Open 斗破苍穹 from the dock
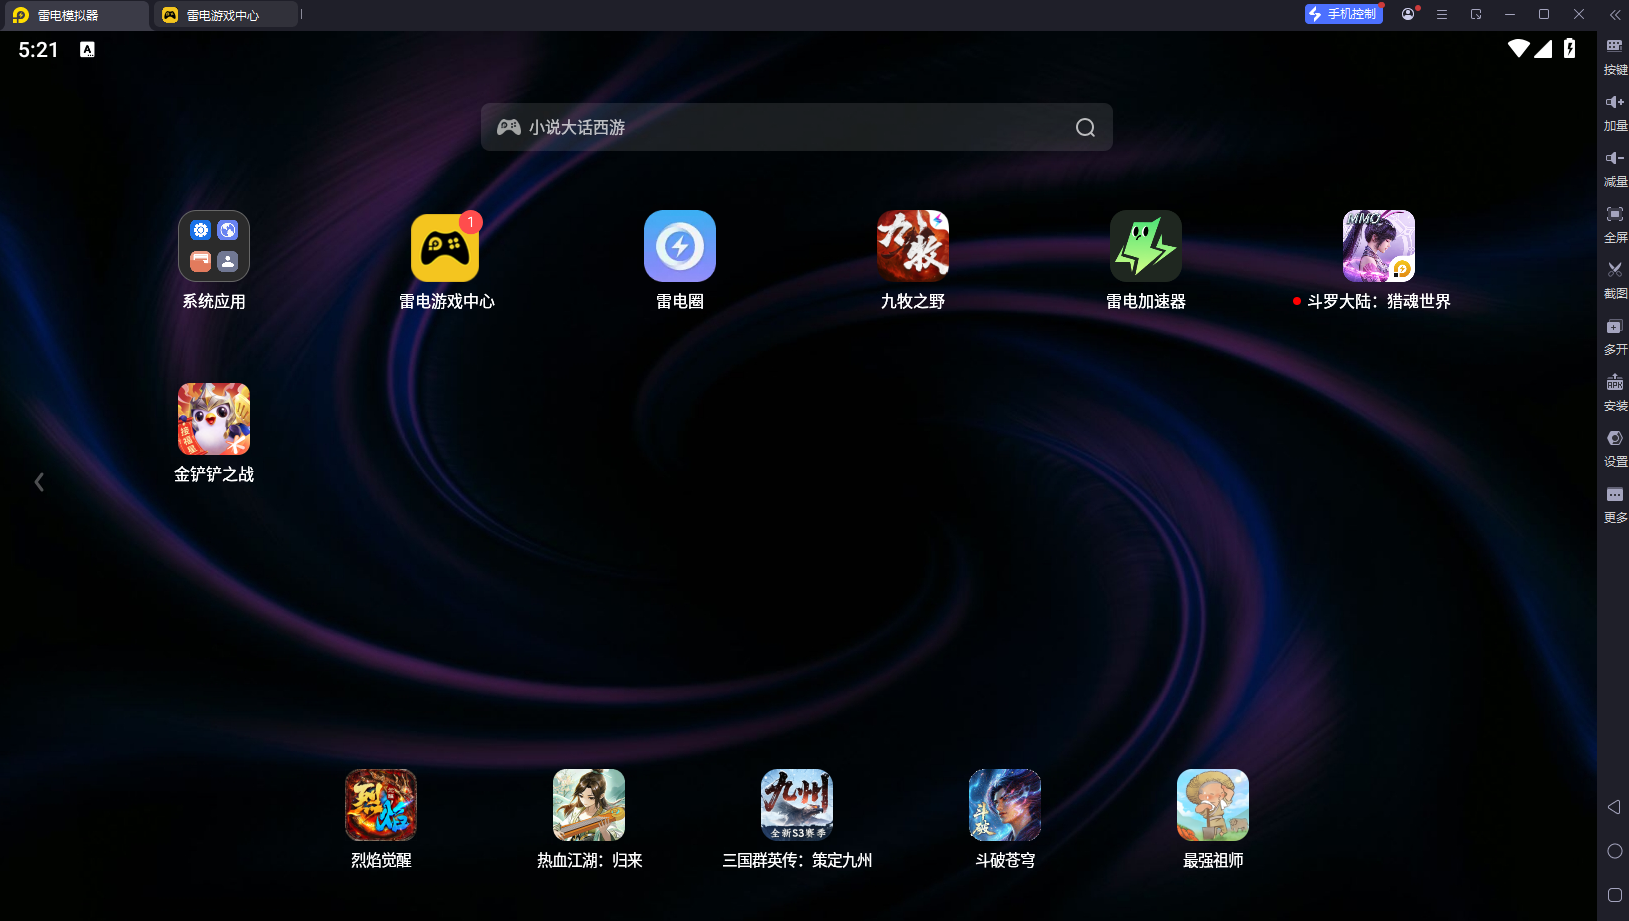 point(1005,805)
